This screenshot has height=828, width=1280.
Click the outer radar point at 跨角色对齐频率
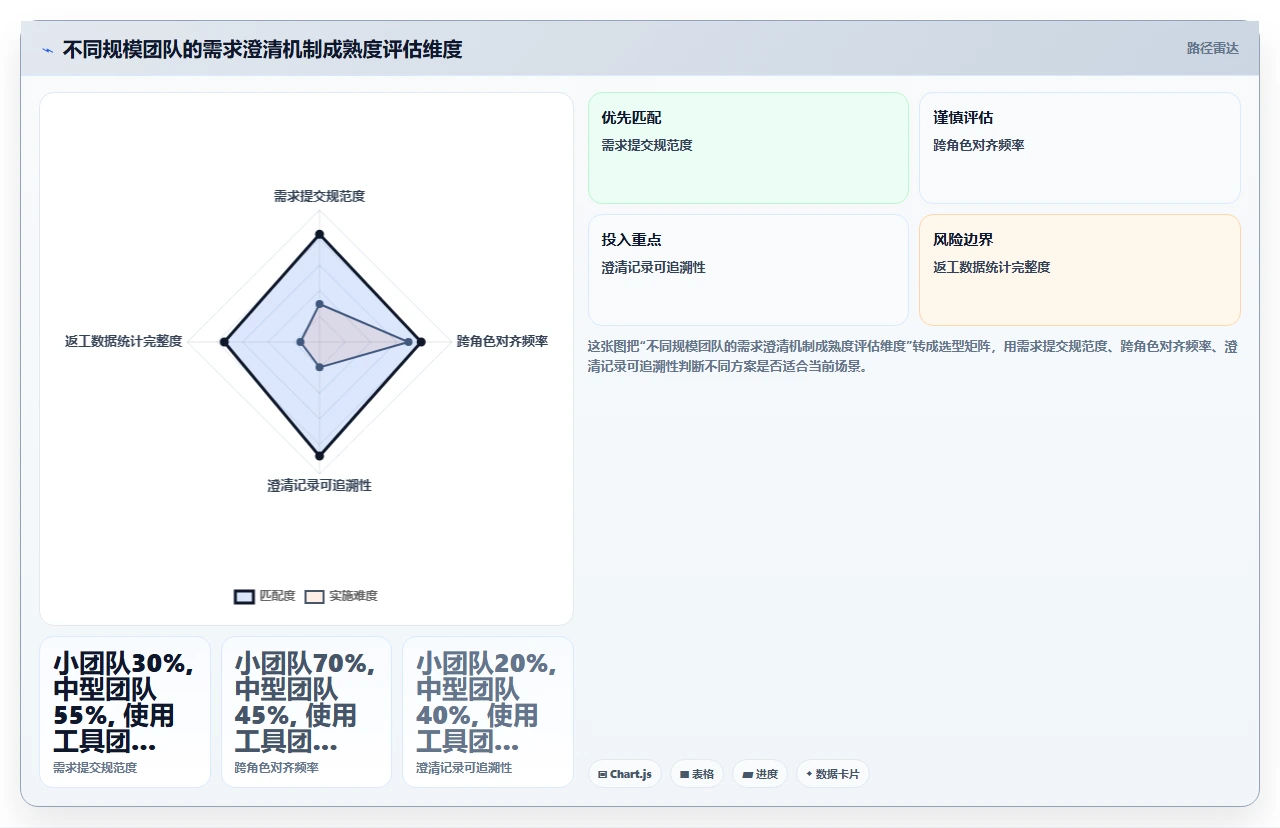pyautogui.click(x=421, y=342)
